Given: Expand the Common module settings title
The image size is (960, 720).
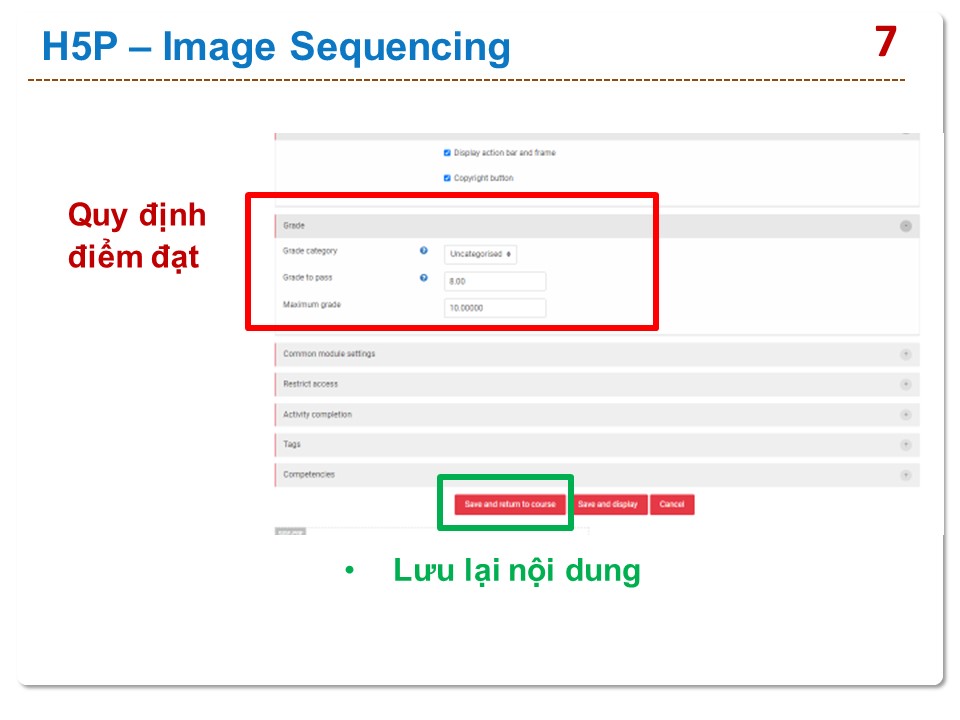Looking at the screenshot, I should [329, 354].
